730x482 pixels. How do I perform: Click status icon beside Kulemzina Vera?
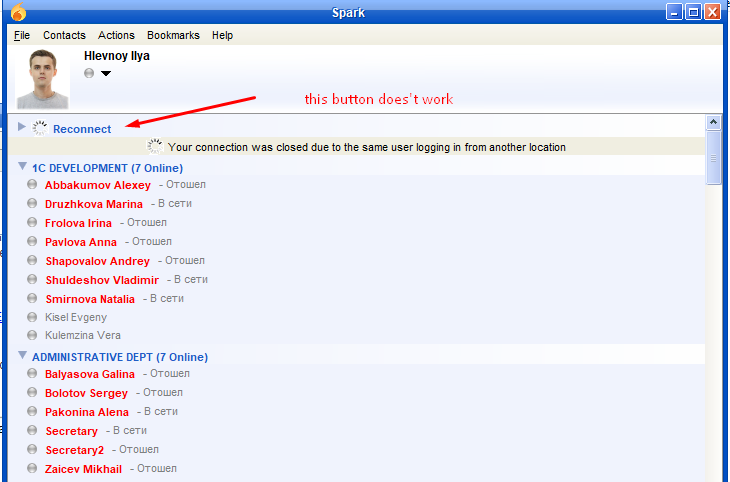point(32,335)
